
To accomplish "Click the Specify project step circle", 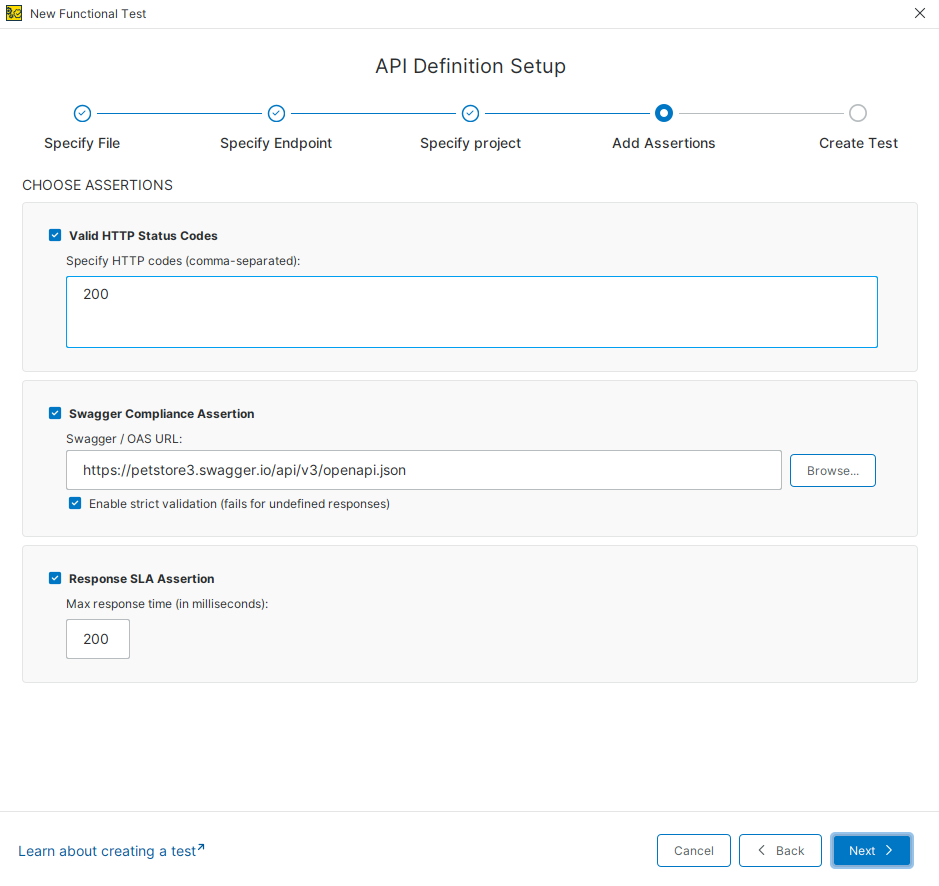I will pos(470,113).
